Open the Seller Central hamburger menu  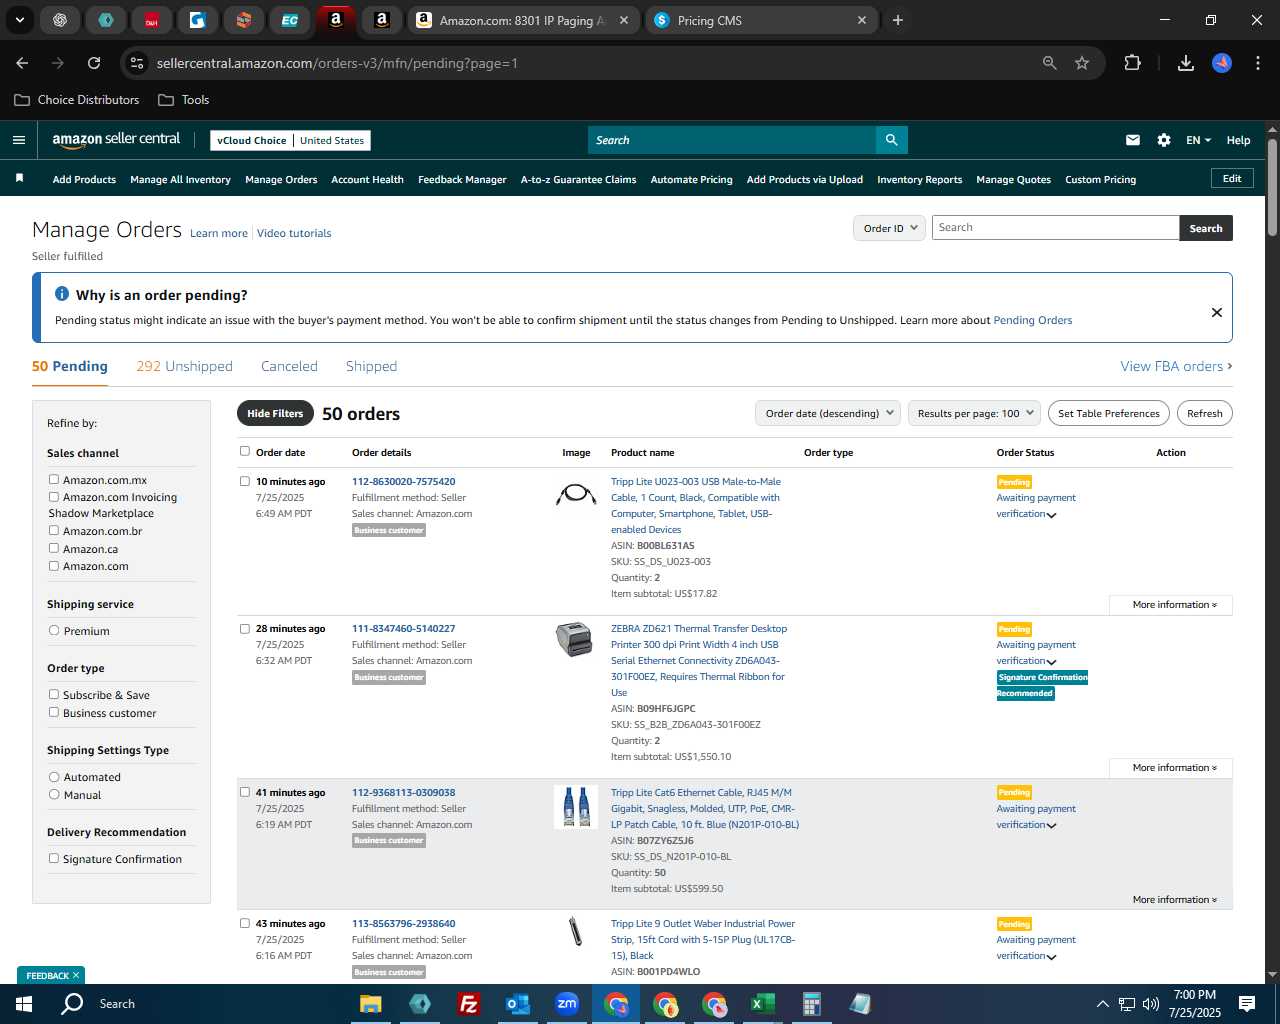tap(19, 140)
